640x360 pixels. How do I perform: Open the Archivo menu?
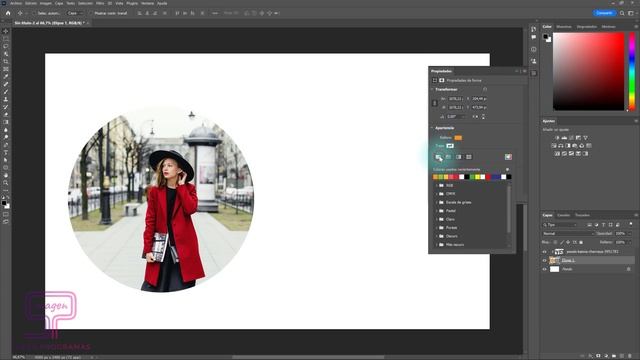16,3
